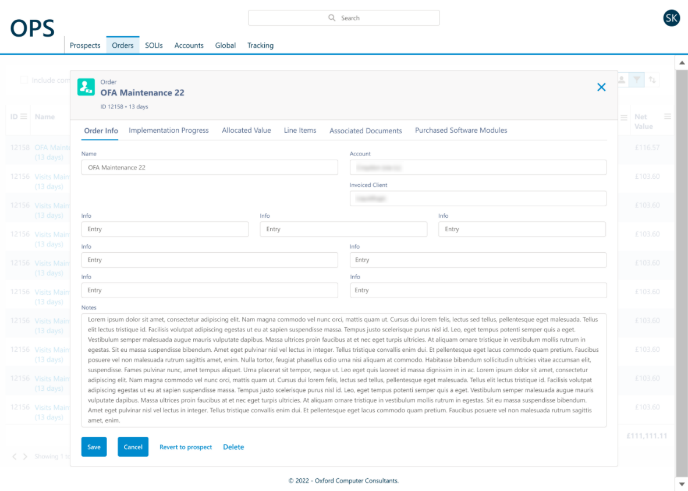This screenshot has width=688, height=491.
Task: Click the Notes text area
Action: (344, 370)
